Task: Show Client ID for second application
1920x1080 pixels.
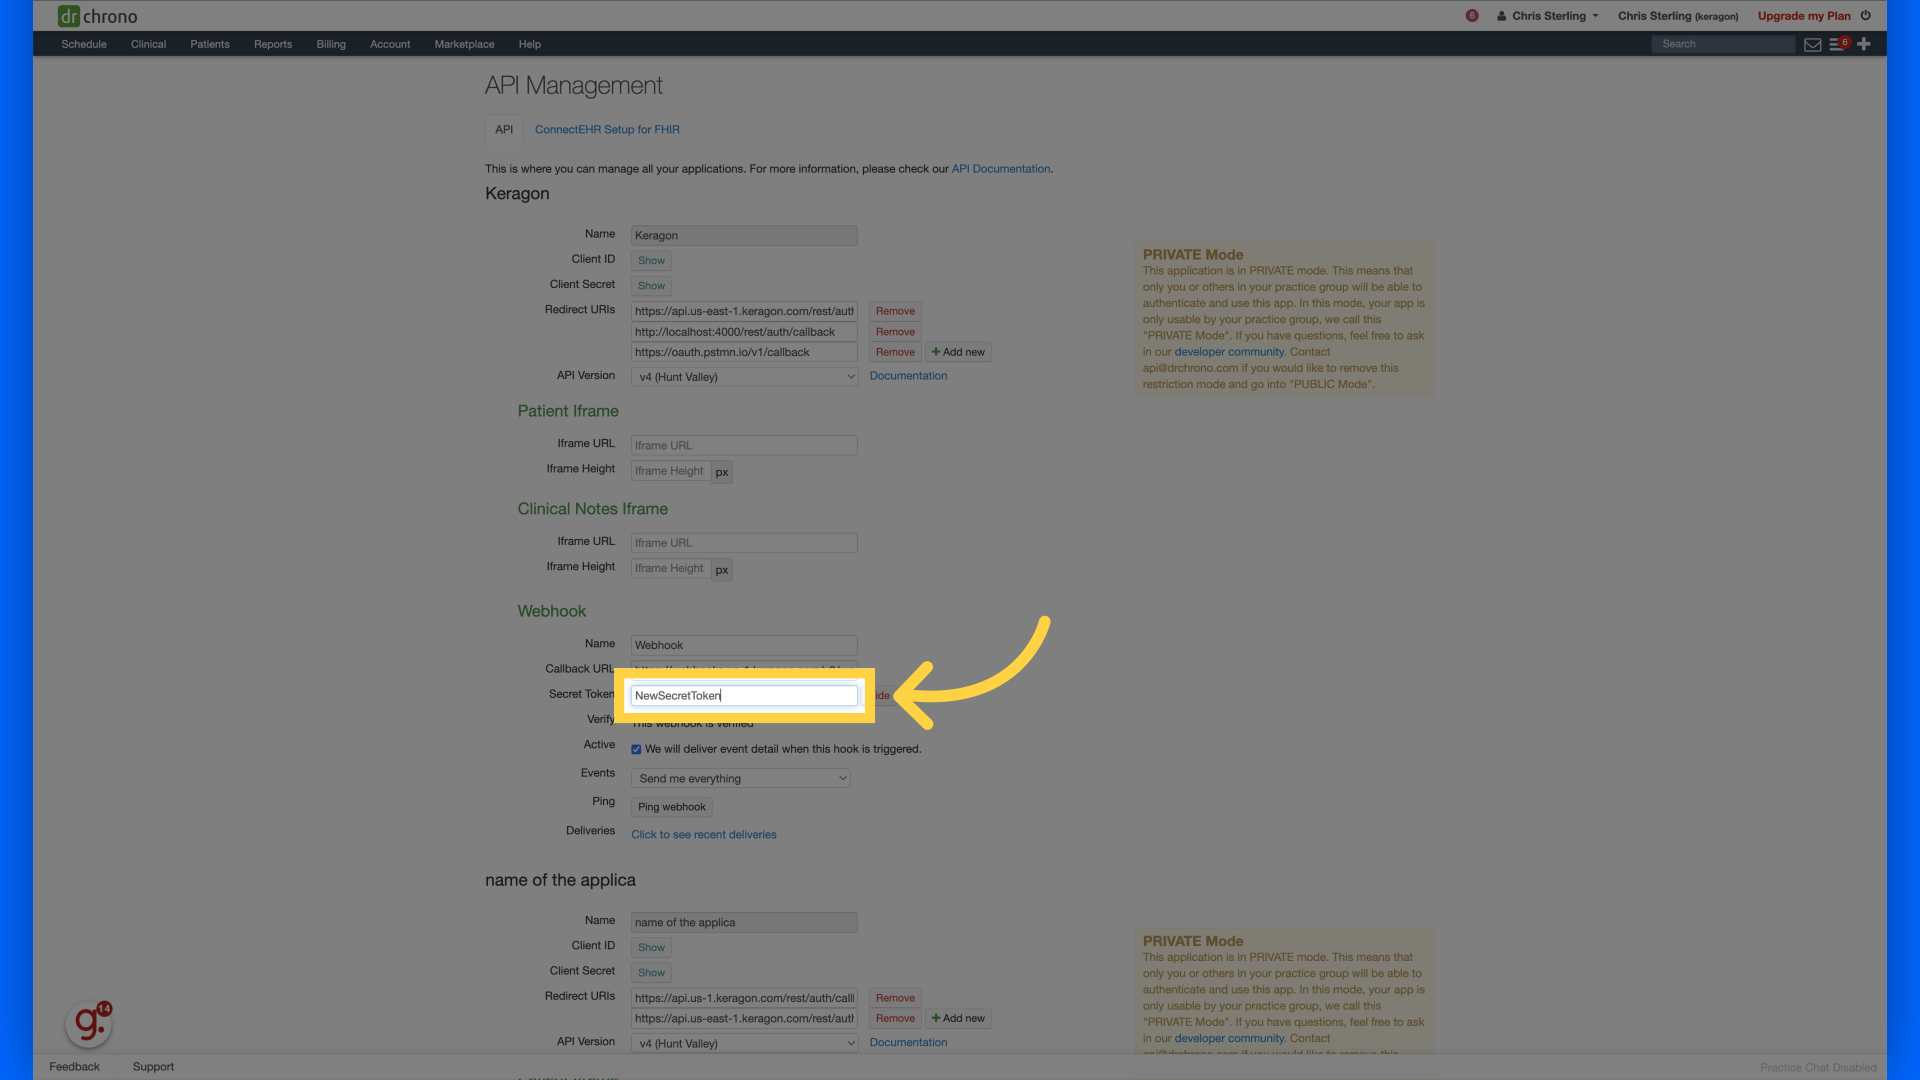Action: (x=651, y=947)
